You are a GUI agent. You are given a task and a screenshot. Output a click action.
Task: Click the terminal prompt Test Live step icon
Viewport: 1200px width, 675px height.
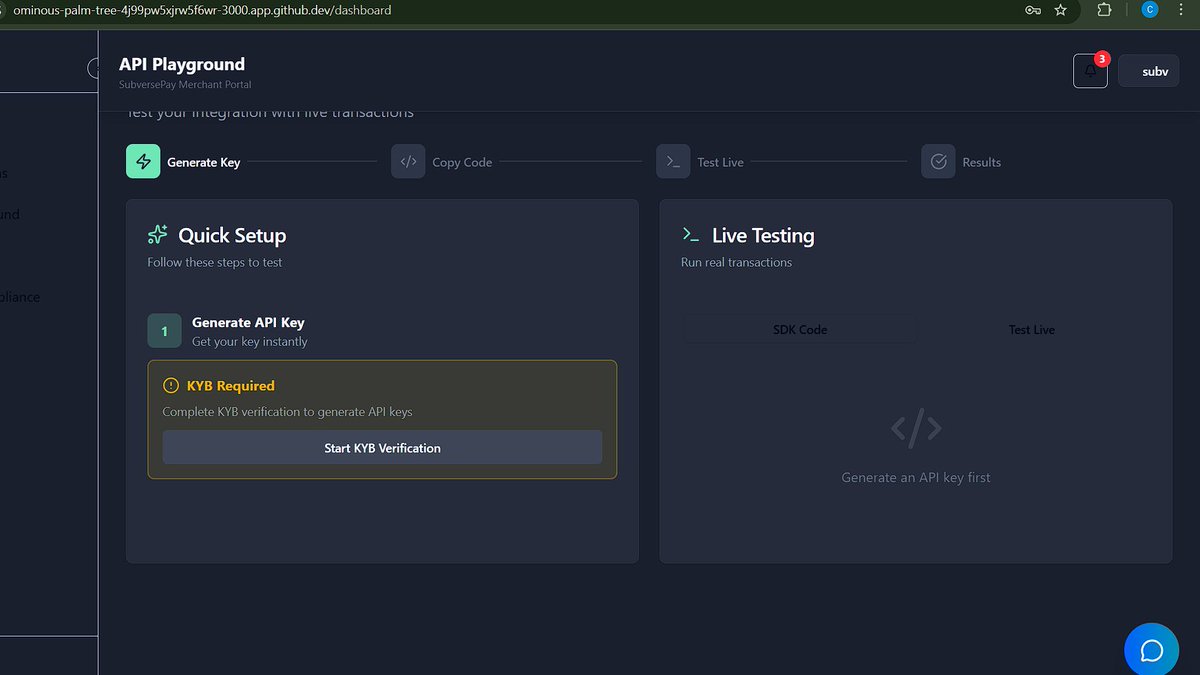pos(673,162)
